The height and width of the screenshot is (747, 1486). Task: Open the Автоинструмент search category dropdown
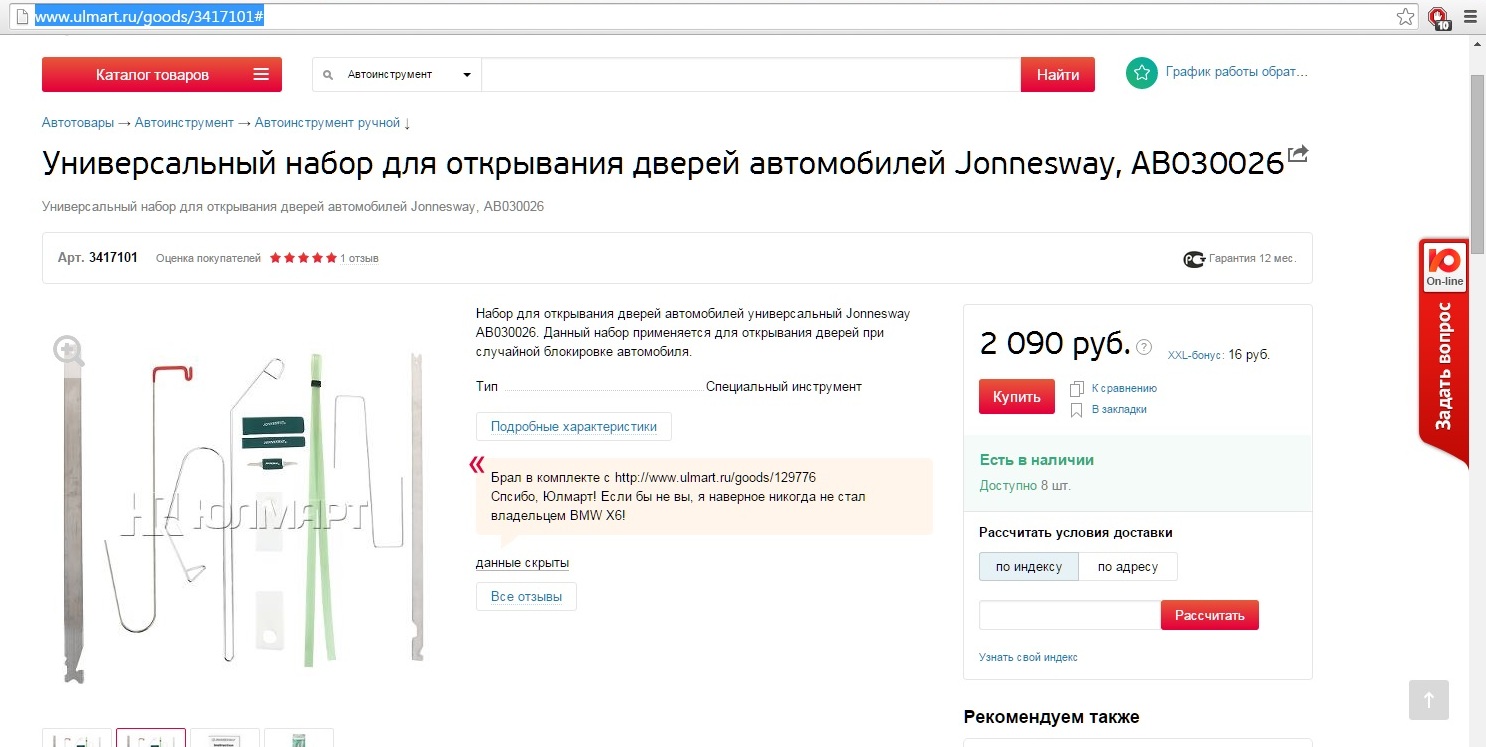click(398, 75)
